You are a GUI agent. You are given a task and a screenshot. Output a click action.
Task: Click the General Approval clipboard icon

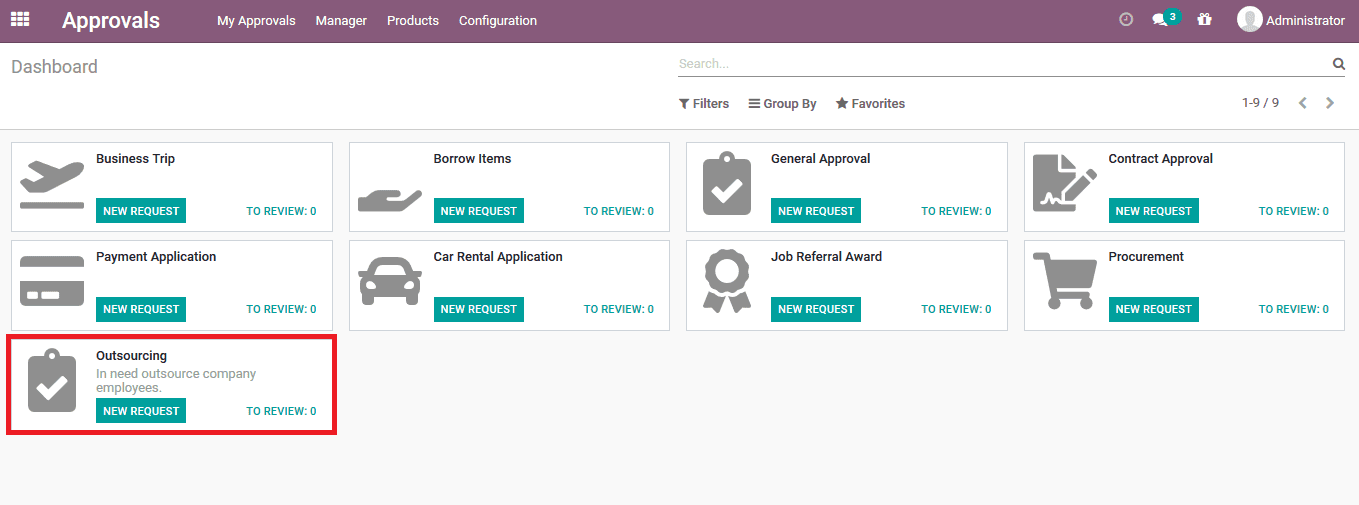coord(727,184)
